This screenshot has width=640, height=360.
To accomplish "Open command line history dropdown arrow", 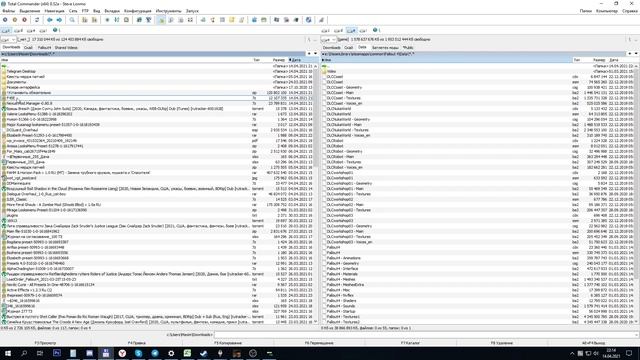I will [637, 335].
